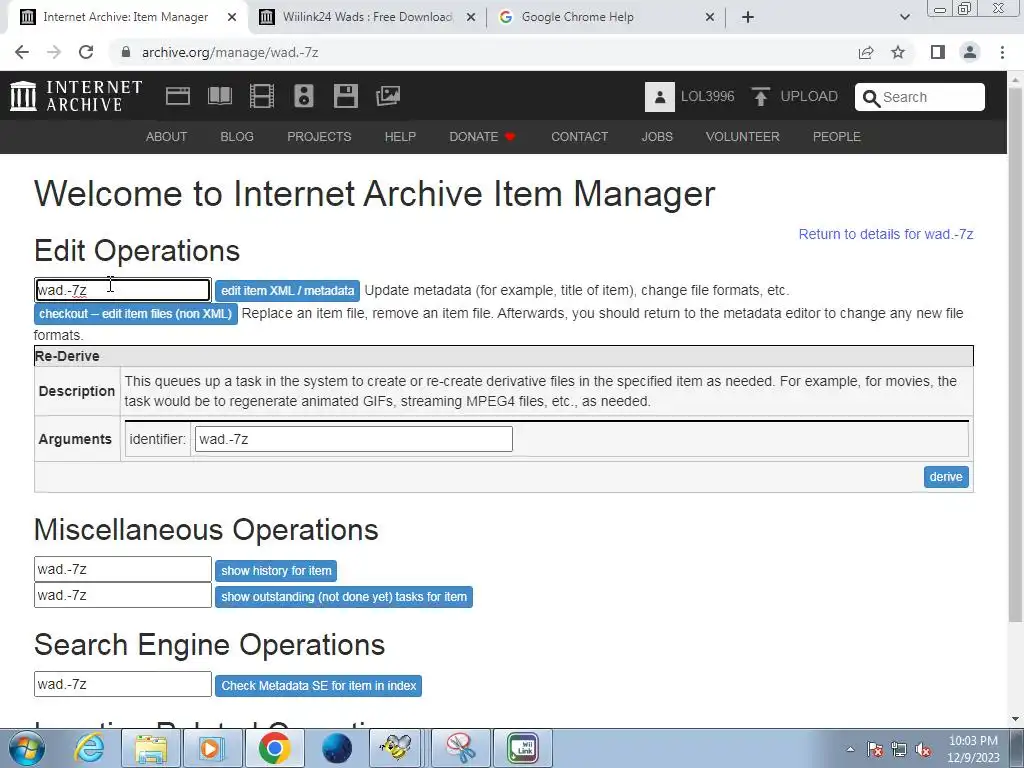Screen dimensions: 1024x768
Task: Click the archive.org address bar URL
Action: pyautogui.click(x=230, y=52)
